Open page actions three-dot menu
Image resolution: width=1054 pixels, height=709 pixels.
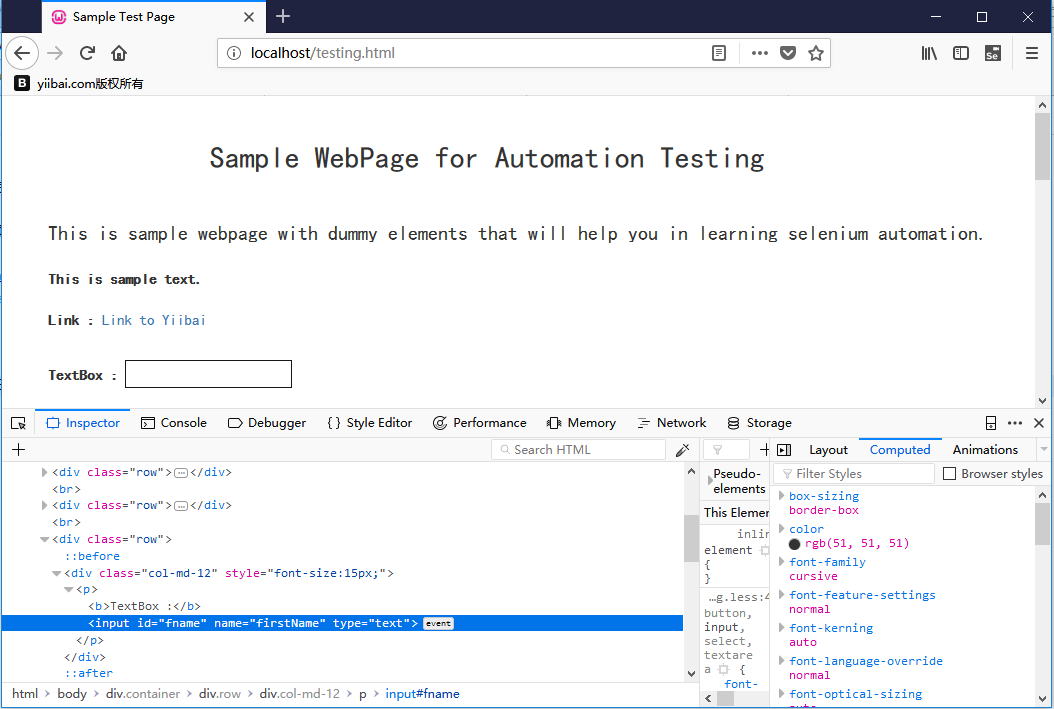click(760, 53)
